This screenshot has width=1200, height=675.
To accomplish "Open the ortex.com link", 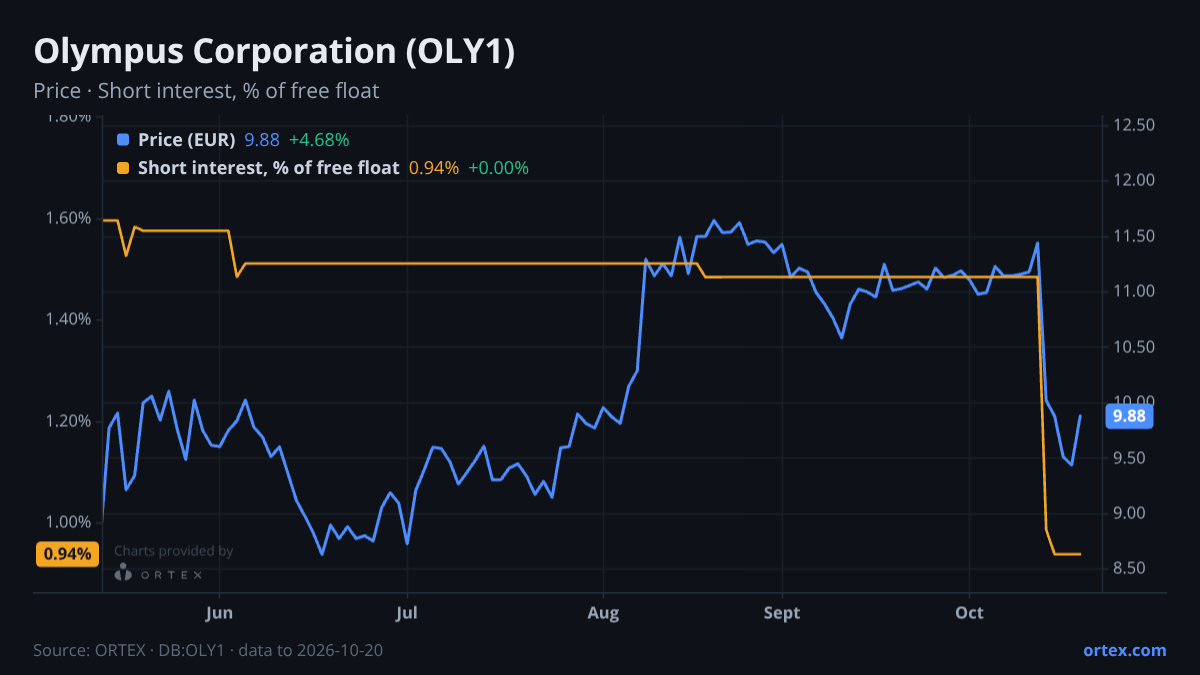I will [x=1124, y=650].
